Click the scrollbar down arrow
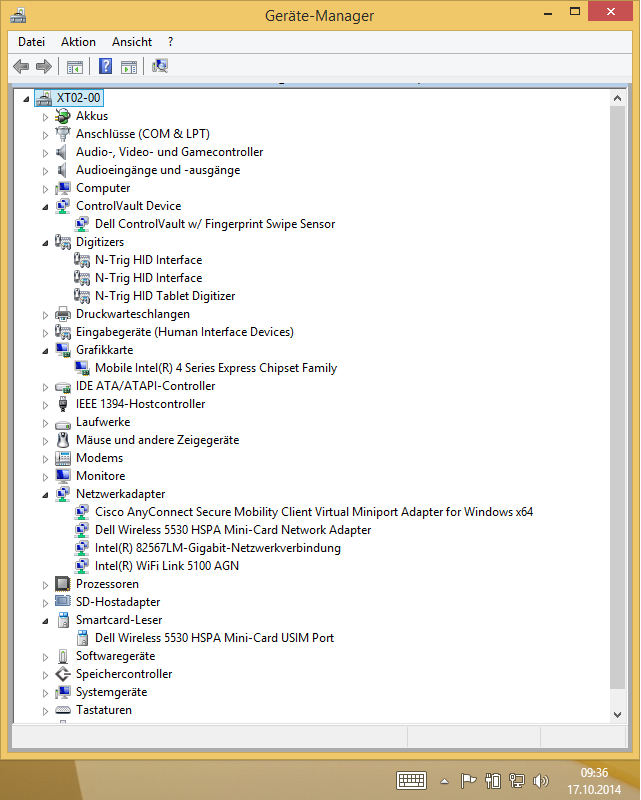Image resolution: width=641 pixels, height=800 pixels. (x=618, y=715)
